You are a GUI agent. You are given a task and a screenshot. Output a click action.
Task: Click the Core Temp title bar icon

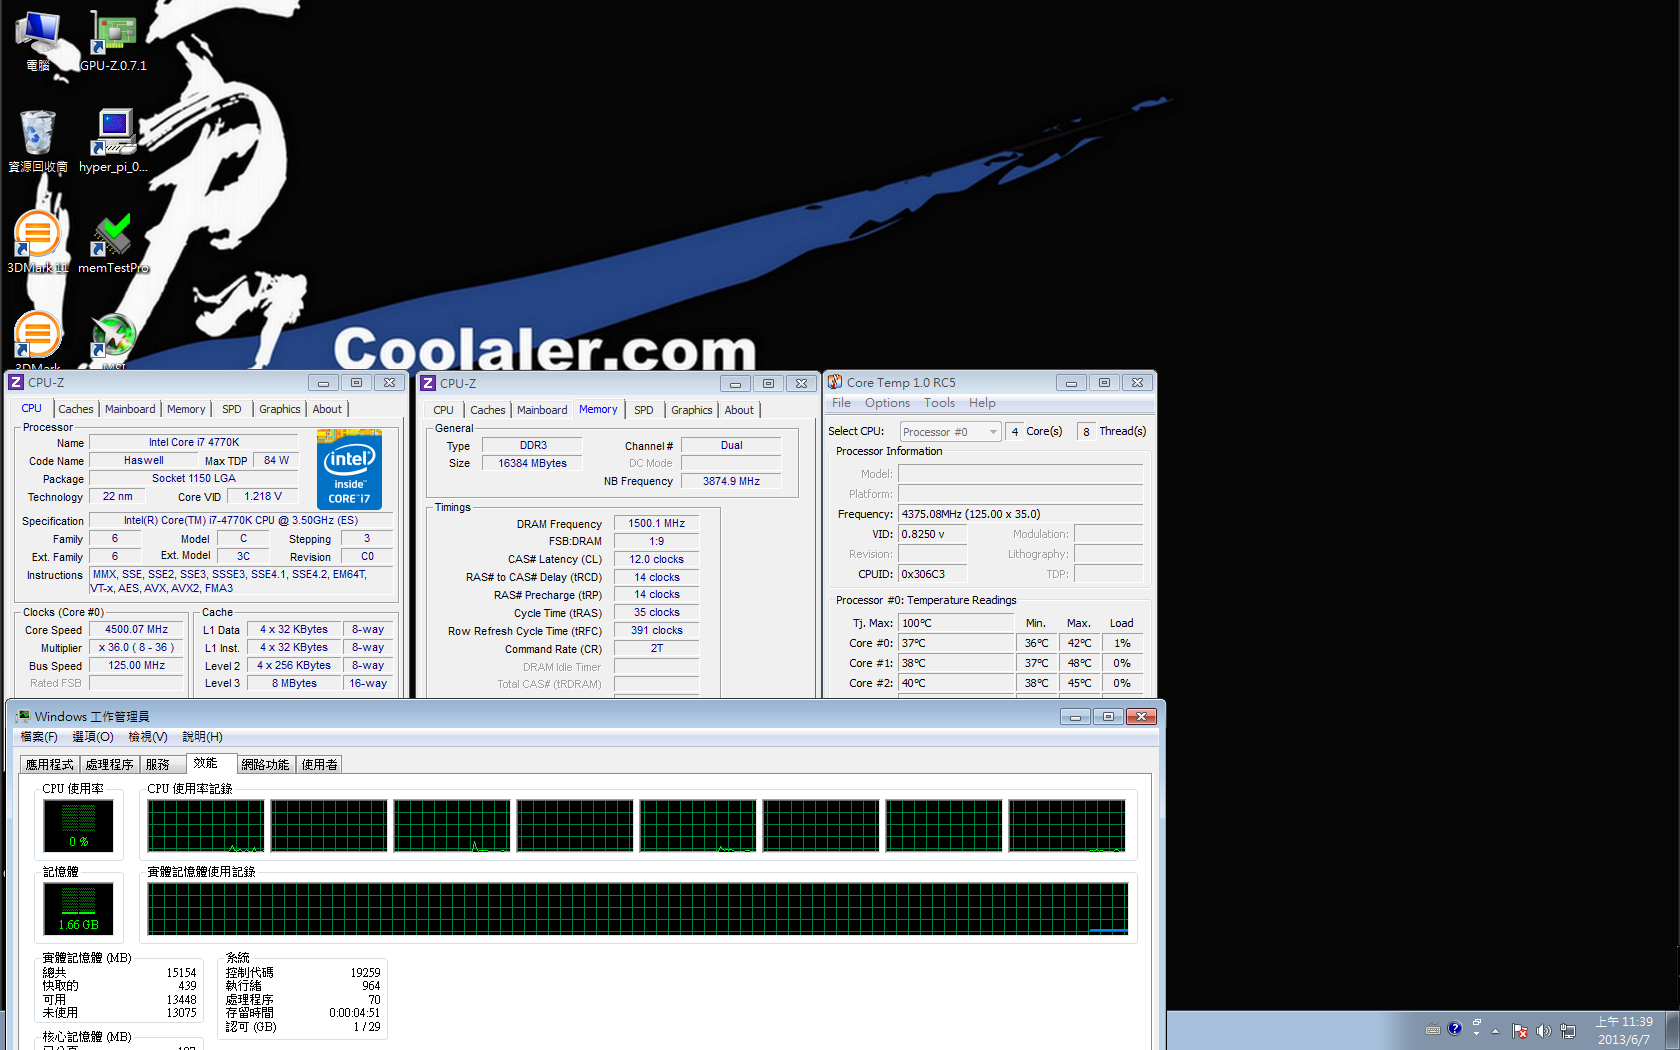pyautogui.click(x=835, y=382)
